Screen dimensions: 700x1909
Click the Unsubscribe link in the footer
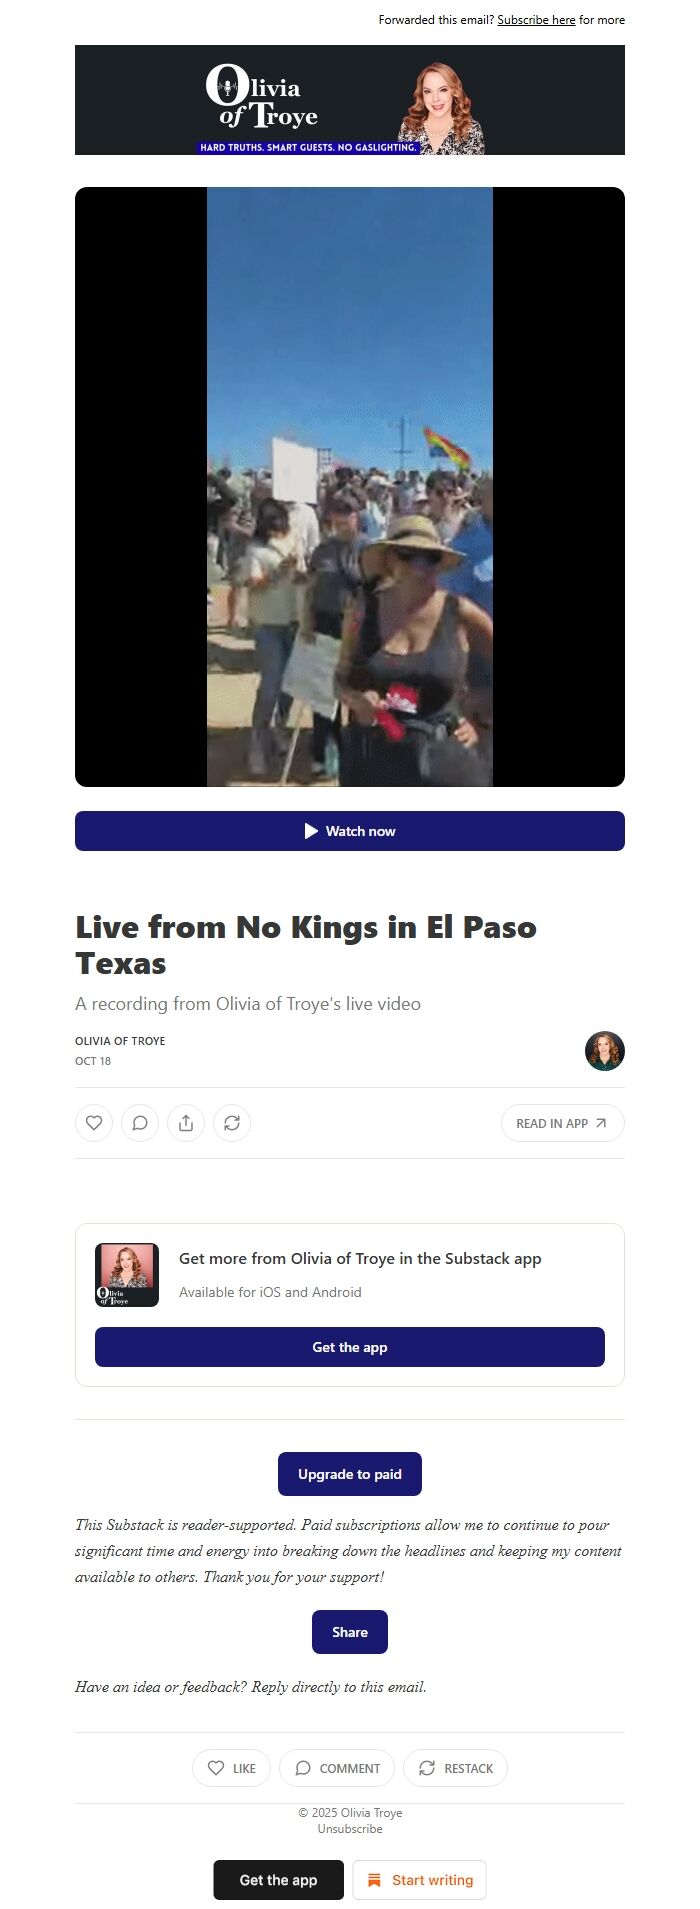pos(350,1829)
